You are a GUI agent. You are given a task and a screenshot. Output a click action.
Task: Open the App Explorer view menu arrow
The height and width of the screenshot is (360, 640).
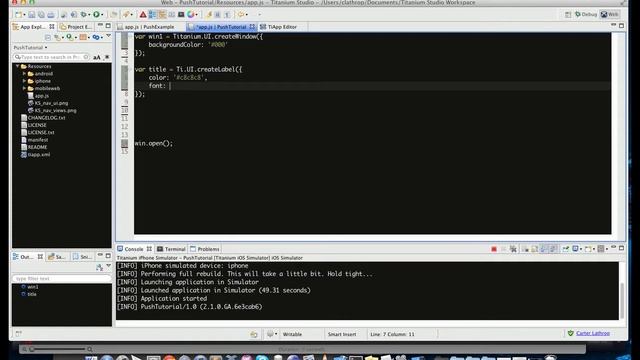click(109, 36)
